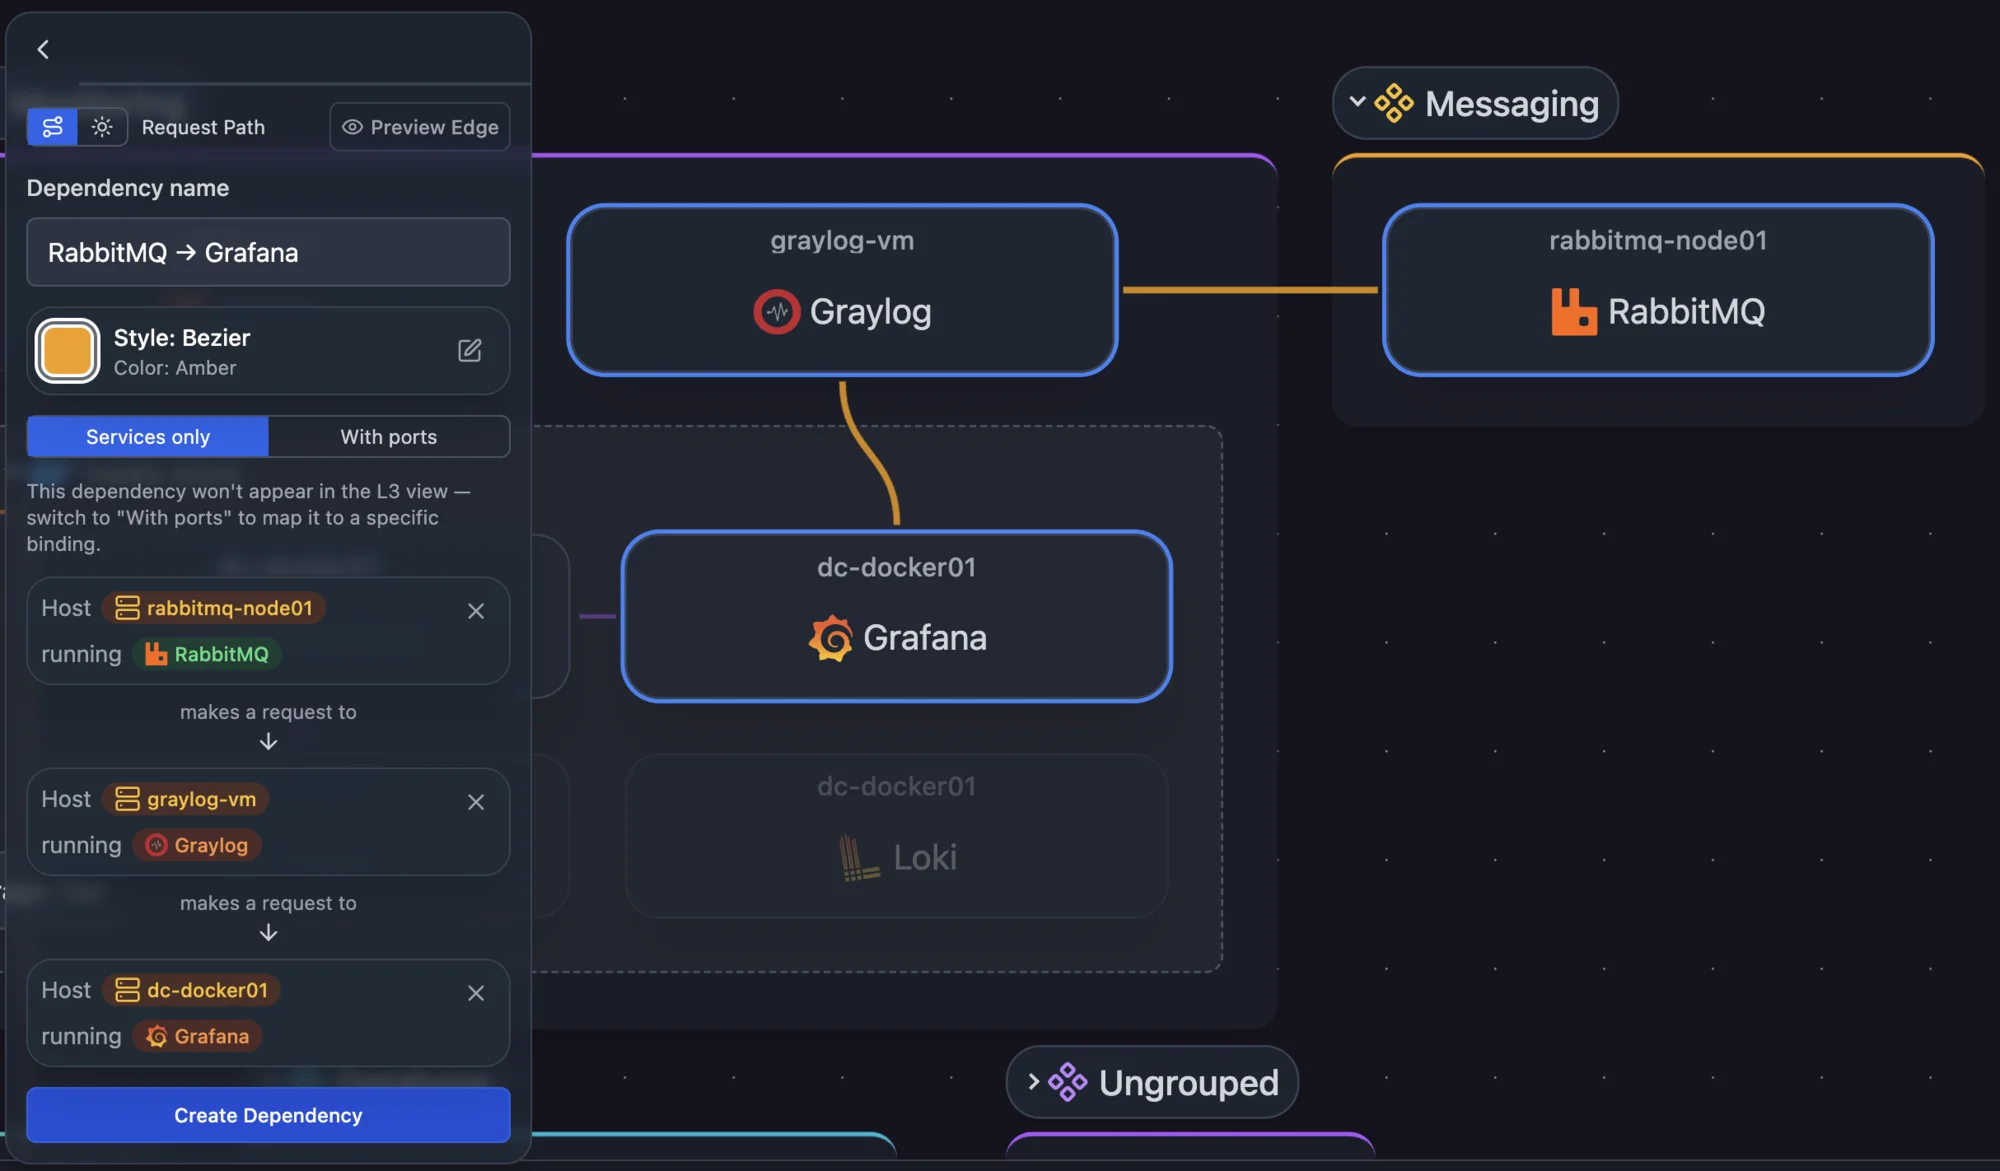The width and height of the screenshot is (2000, 1171).
Task: Click the dc-docker01 host chip
Action: click(192, 990)
